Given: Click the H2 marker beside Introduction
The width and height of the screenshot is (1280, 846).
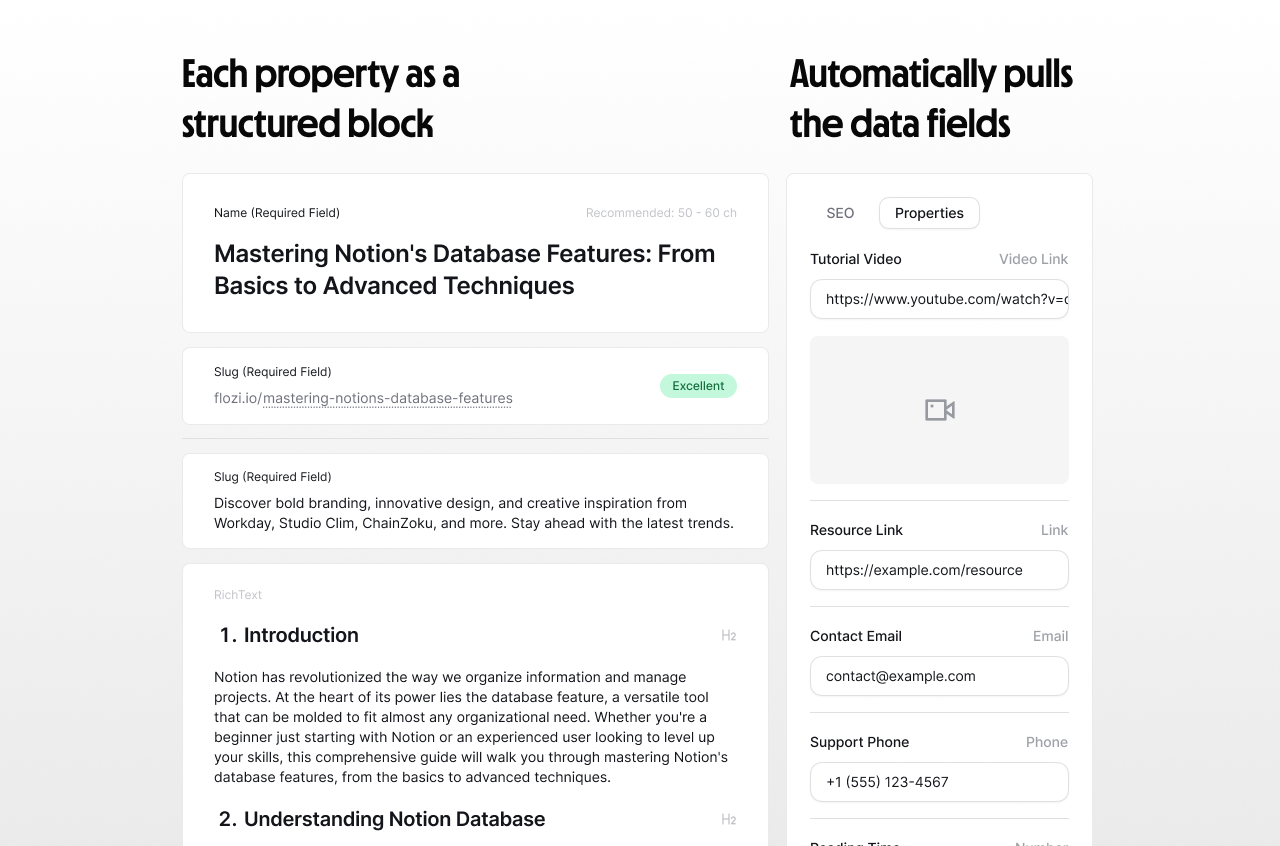Looking at the screenshot, I should point(729,636).
